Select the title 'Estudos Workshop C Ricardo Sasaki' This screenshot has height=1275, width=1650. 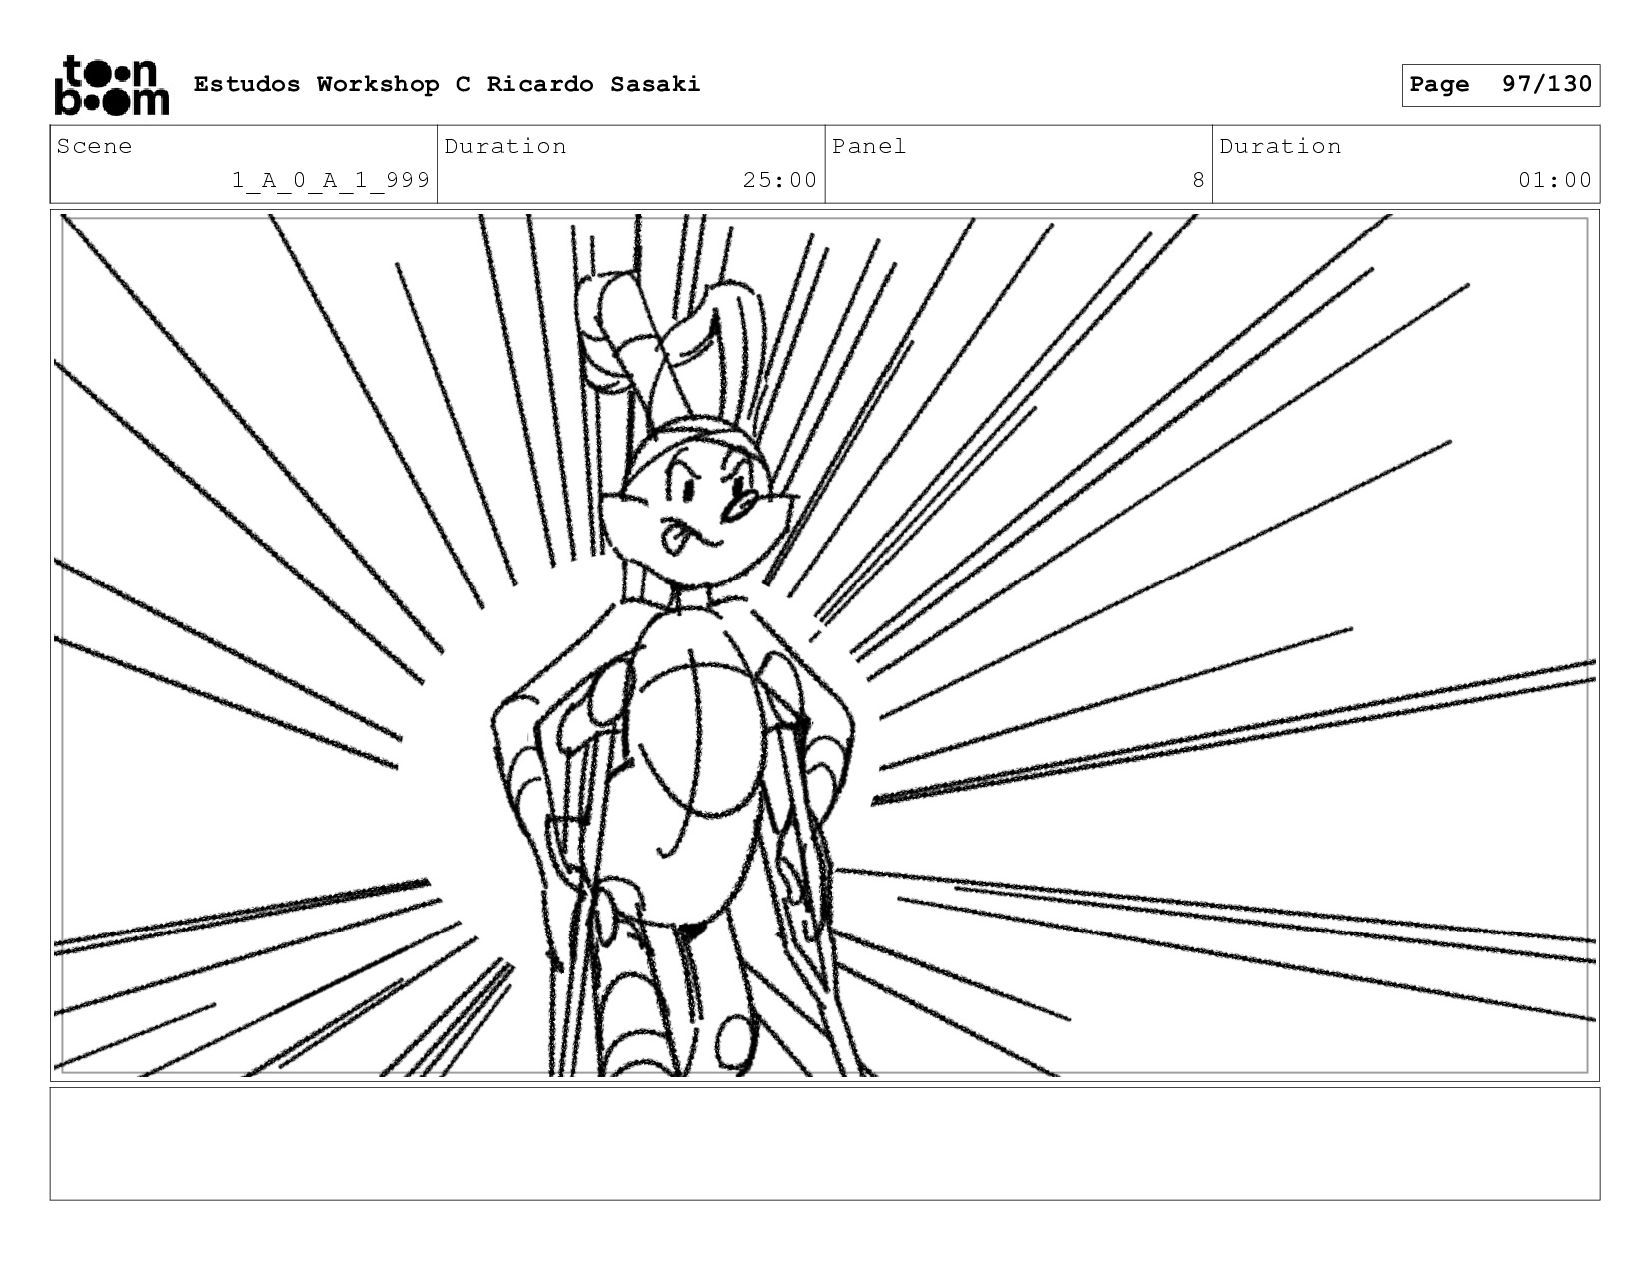pos(447,84)
